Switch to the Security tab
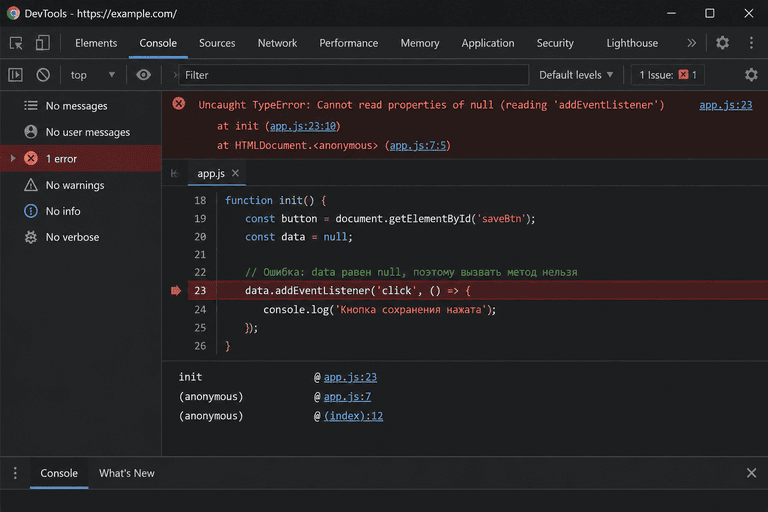This screenshot has height=512, width=768. (x=555, y=43)
